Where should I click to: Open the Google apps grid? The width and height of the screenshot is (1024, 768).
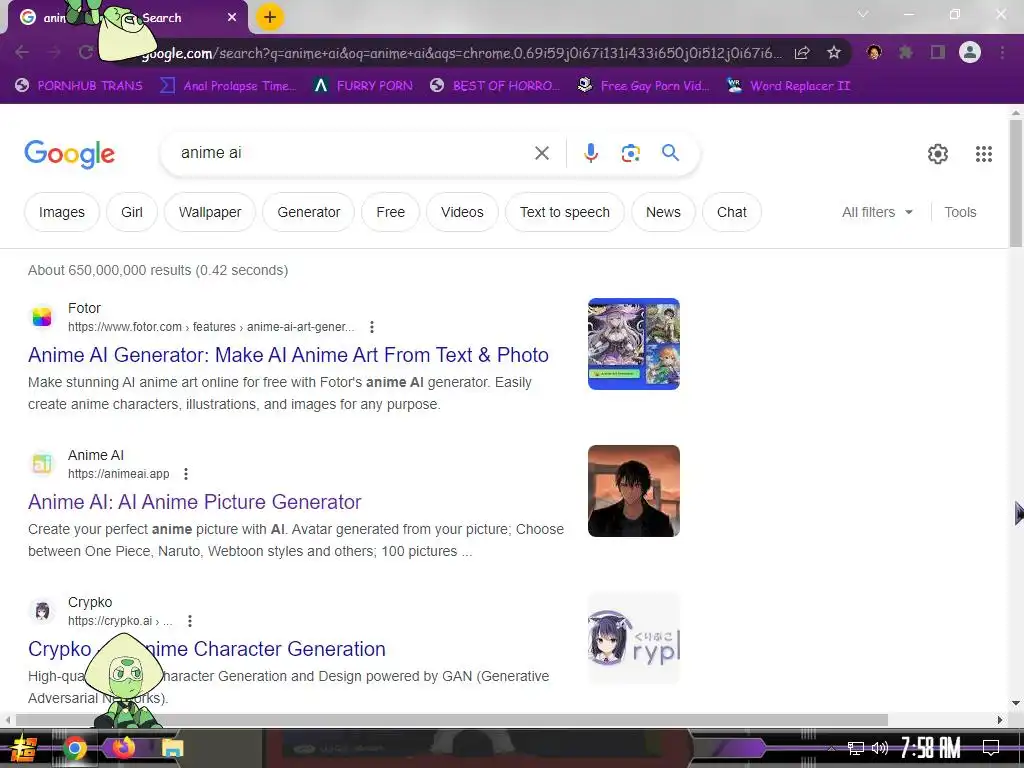[x=984, y=154]
